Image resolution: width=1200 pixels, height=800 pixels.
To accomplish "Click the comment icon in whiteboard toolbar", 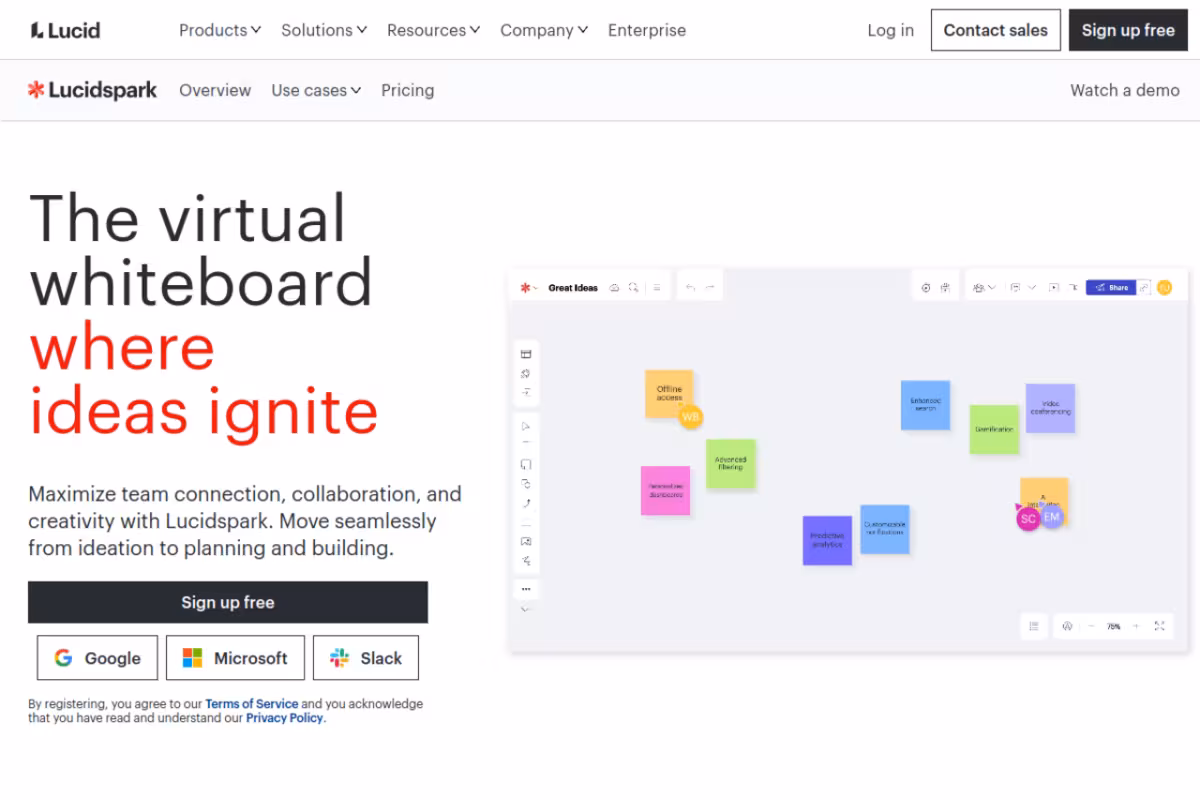I will [1015, 288].
